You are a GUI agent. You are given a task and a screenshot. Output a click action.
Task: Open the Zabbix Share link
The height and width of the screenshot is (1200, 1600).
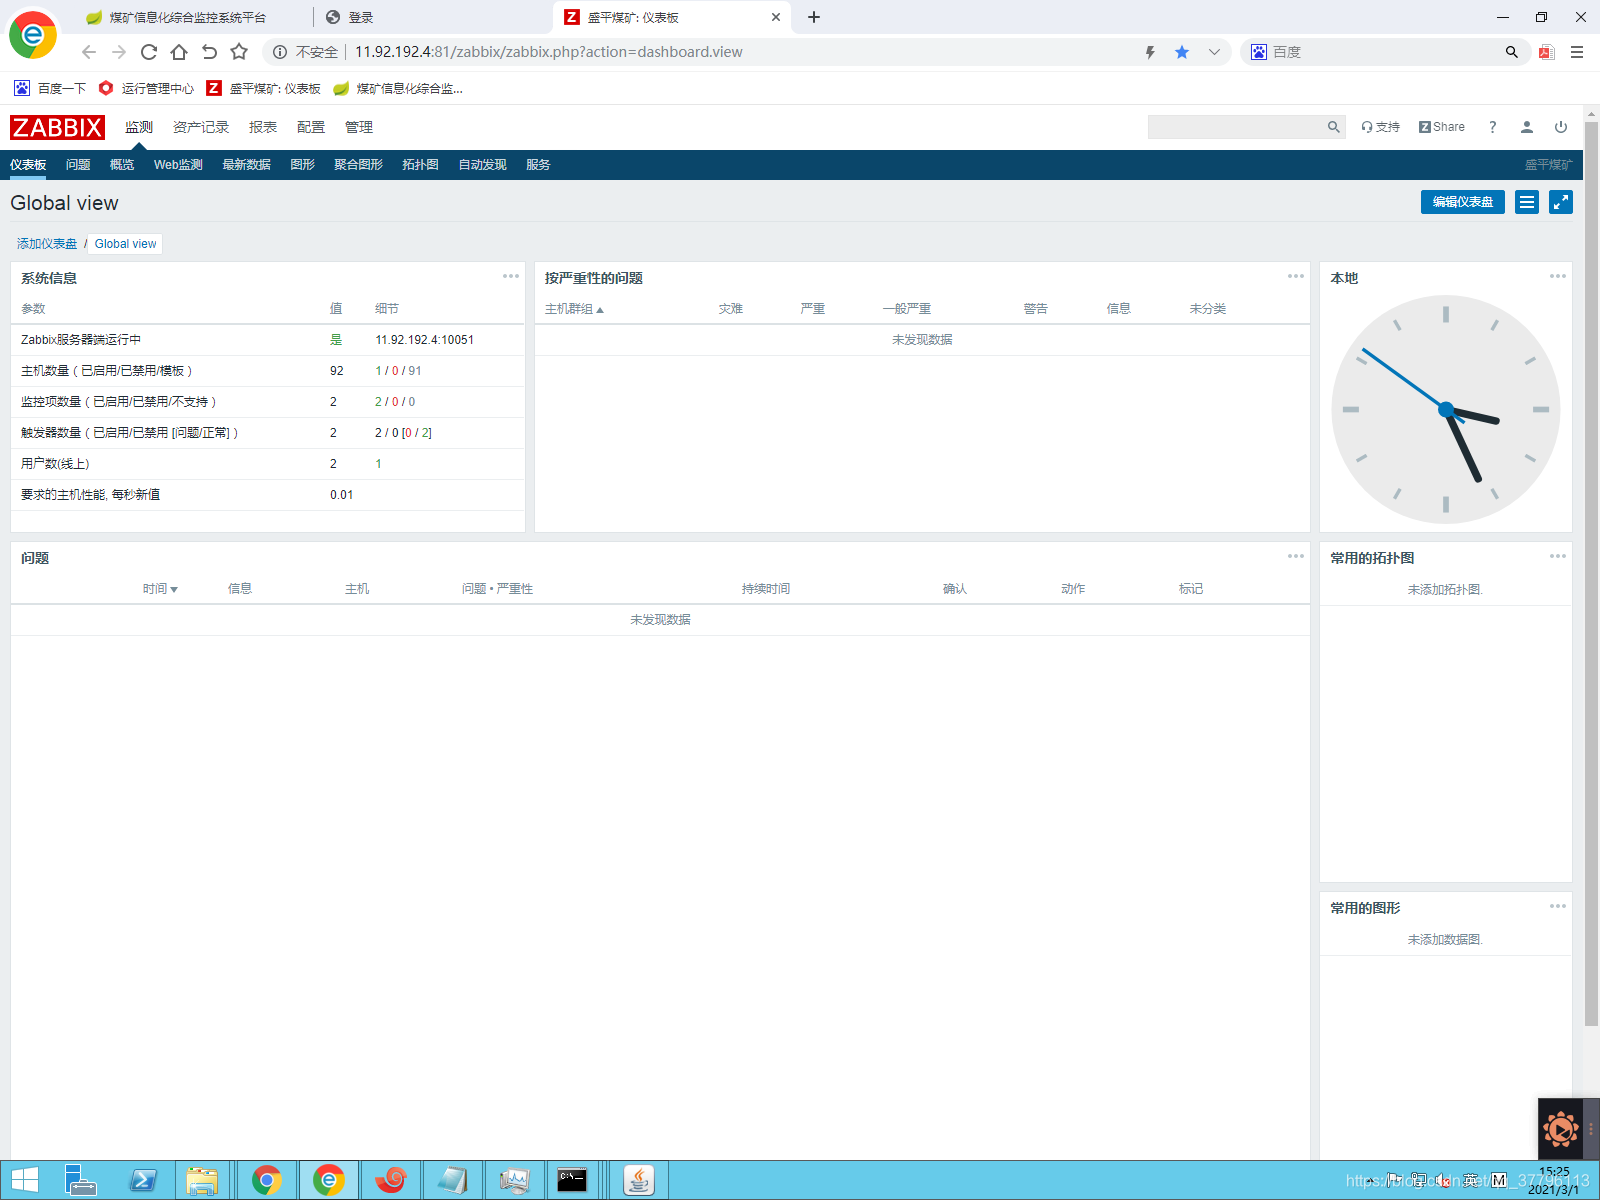tap(1442, 127)
